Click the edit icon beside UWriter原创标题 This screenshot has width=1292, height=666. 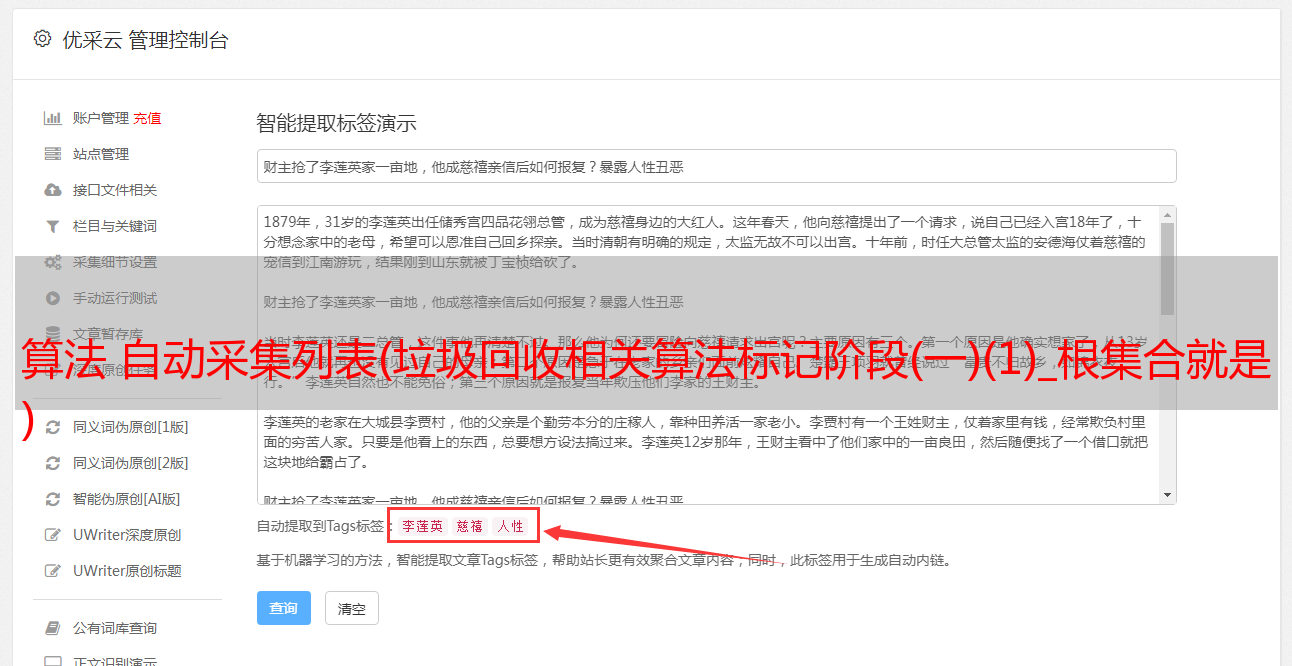point(53,571)
